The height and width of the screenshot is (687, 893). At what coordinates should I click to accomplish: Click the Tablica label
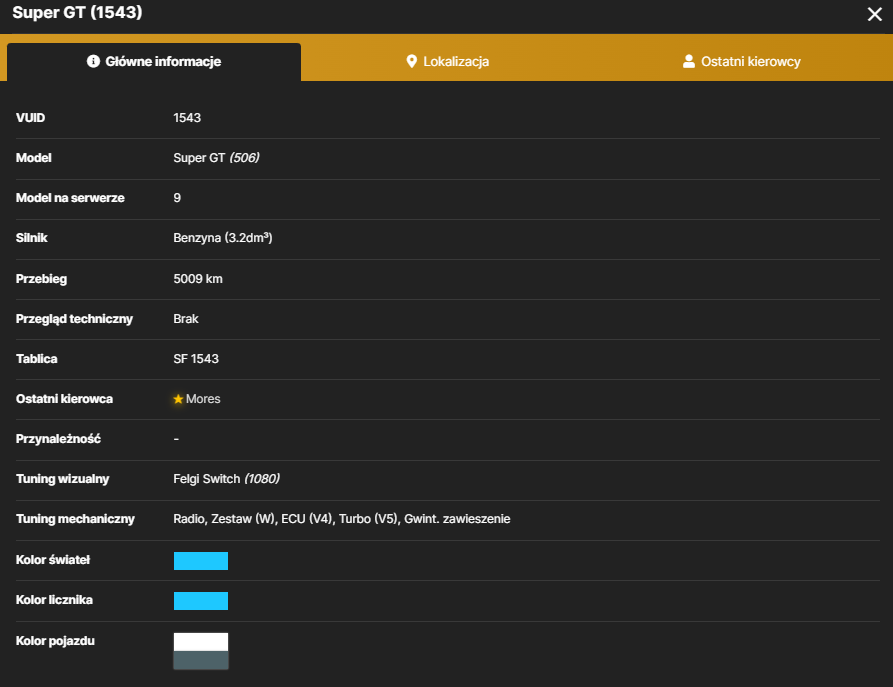click(36, 359)
